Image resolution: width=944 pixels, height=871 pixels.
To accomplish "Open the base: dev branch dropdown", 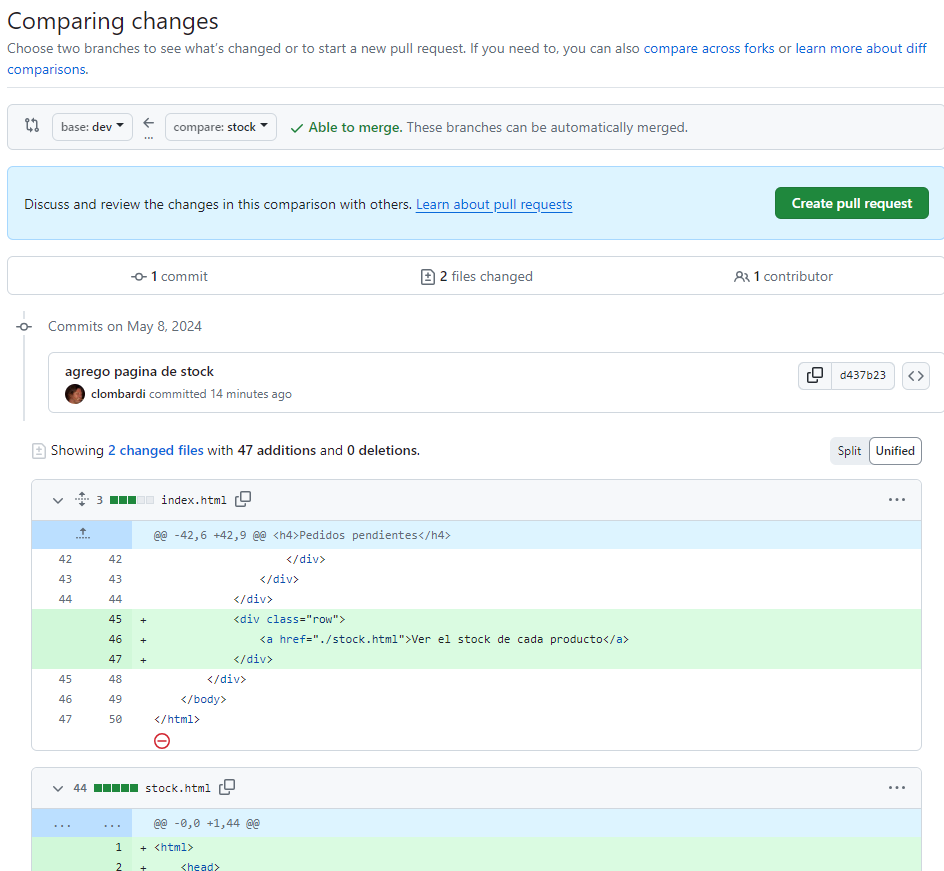I will click(x=92, y=127).
